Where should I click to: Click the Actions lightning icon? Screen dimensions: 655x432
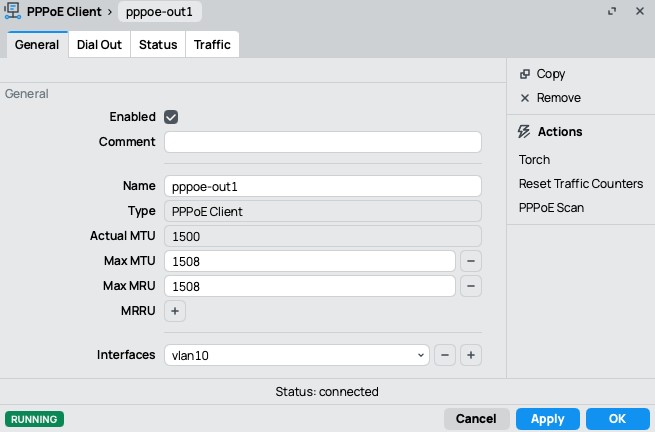525,132
